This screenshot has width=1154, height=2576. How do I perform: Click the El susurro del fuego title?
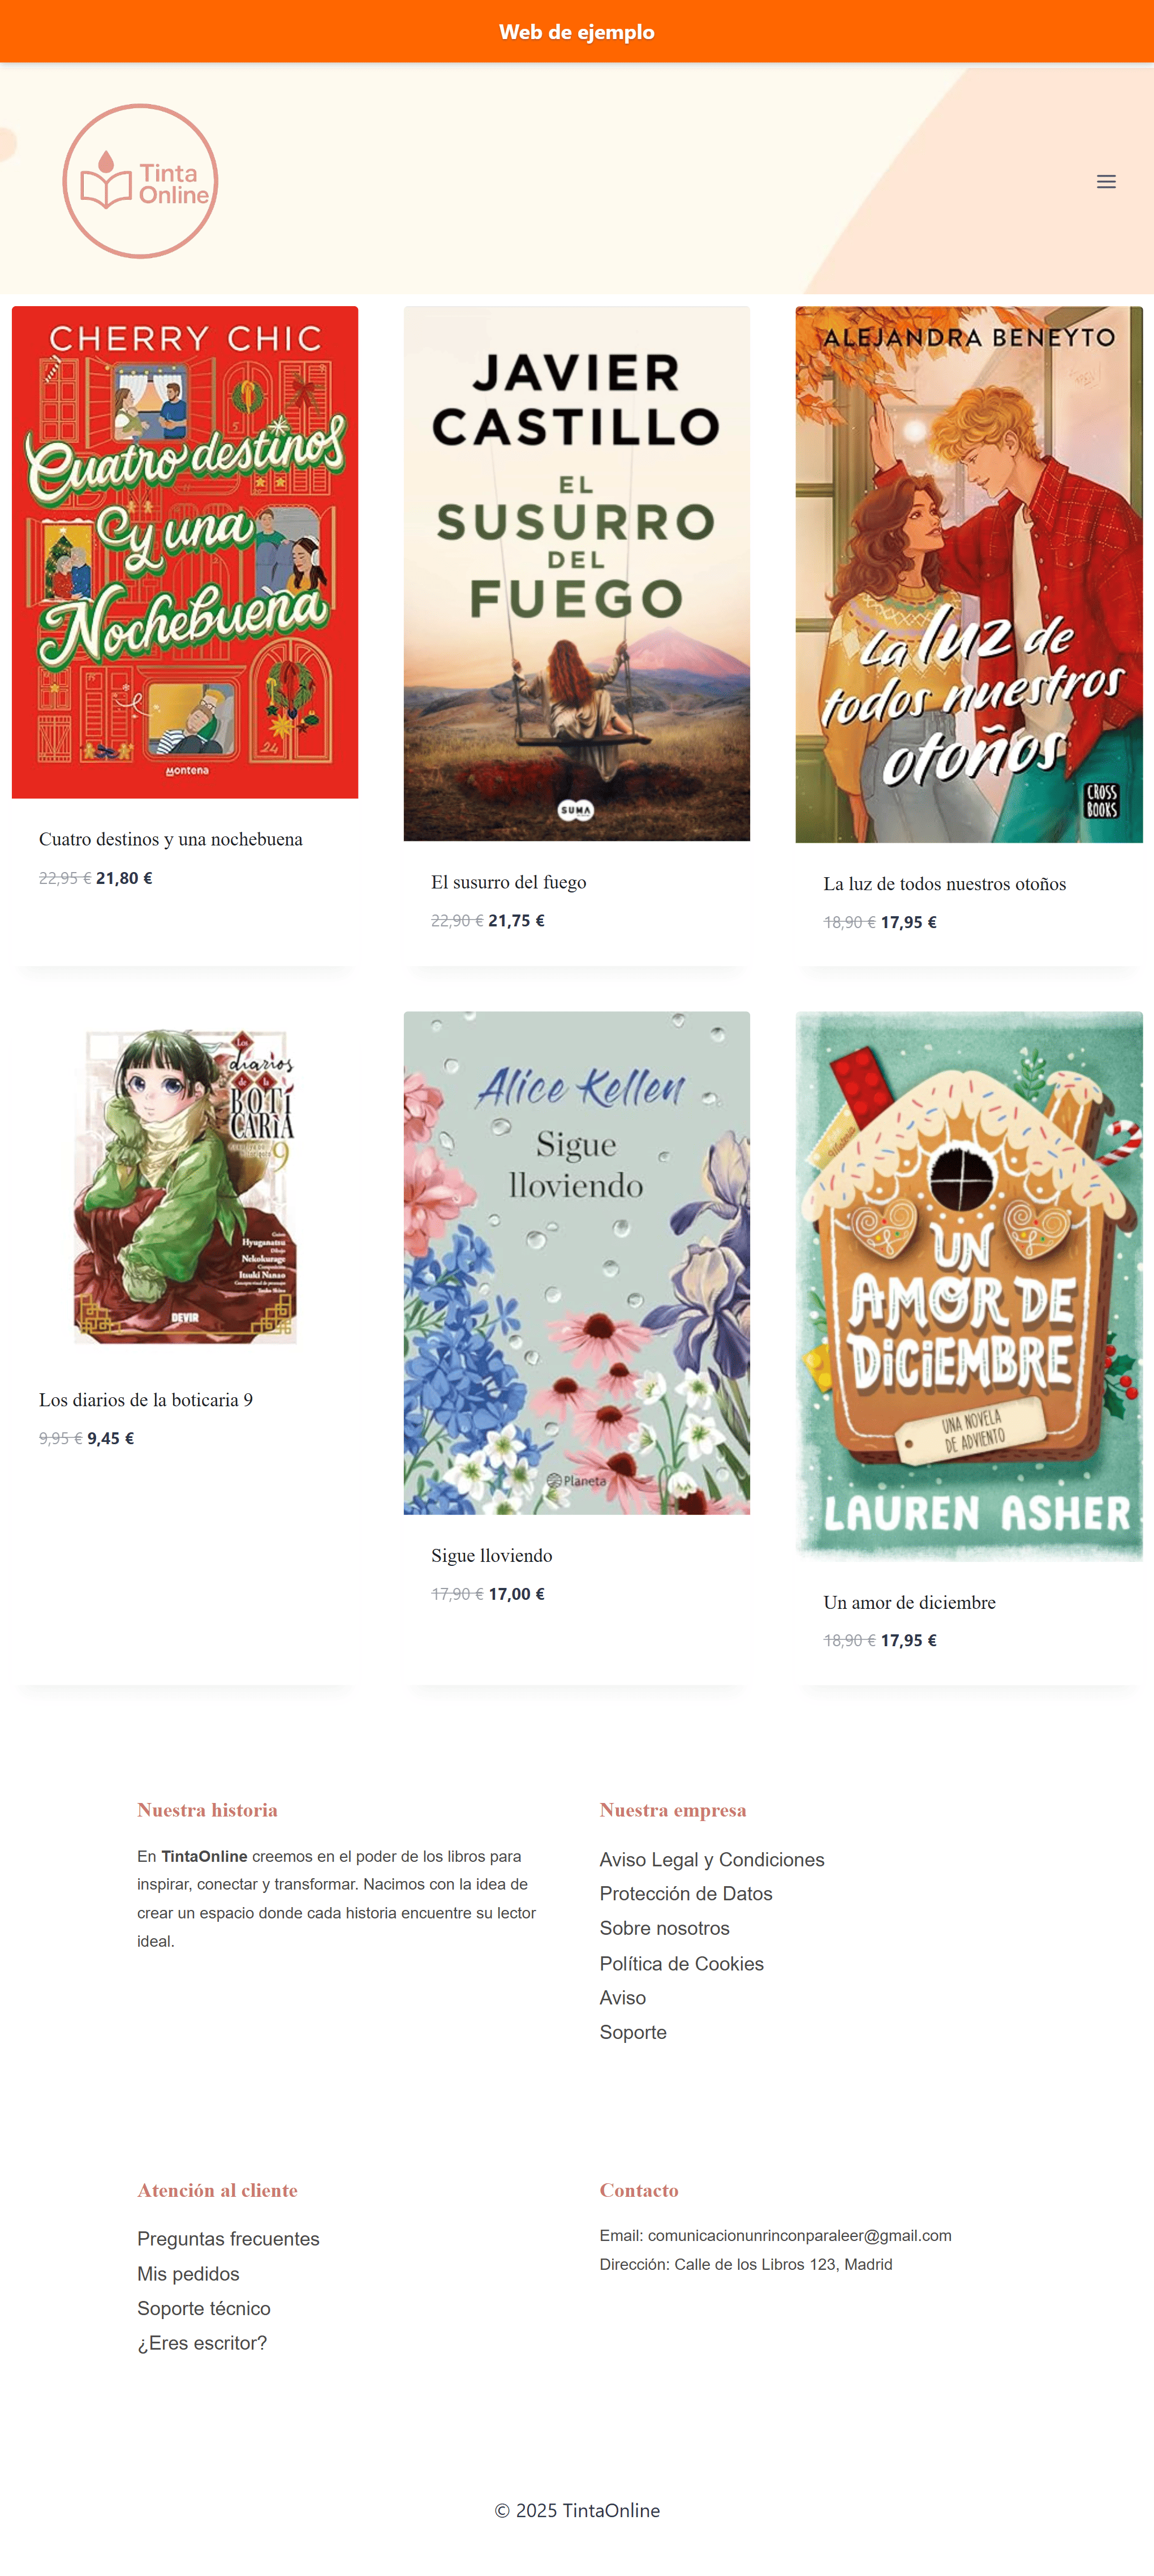click(508, 882)
